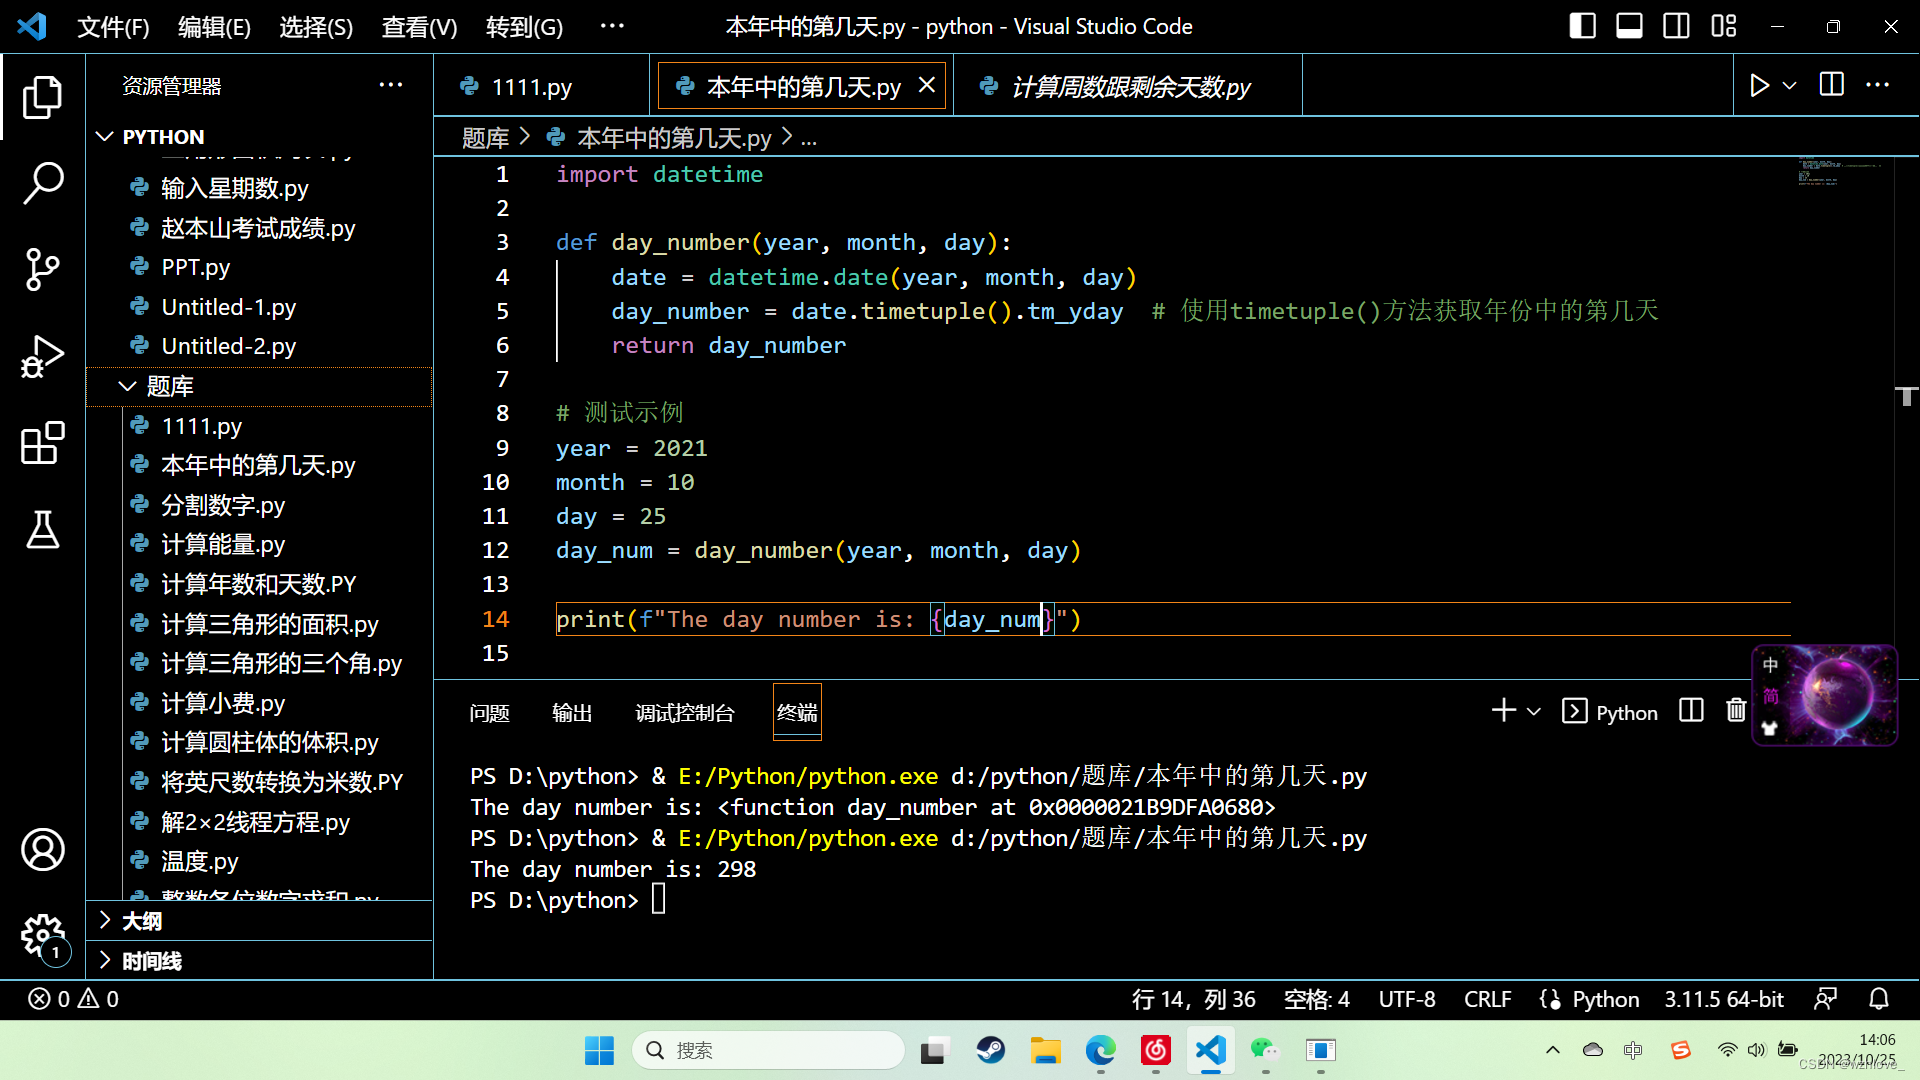This screenshot has height=1080, width=1920.
Task: Open the 选择(S) menu
Action: (316, 27)
